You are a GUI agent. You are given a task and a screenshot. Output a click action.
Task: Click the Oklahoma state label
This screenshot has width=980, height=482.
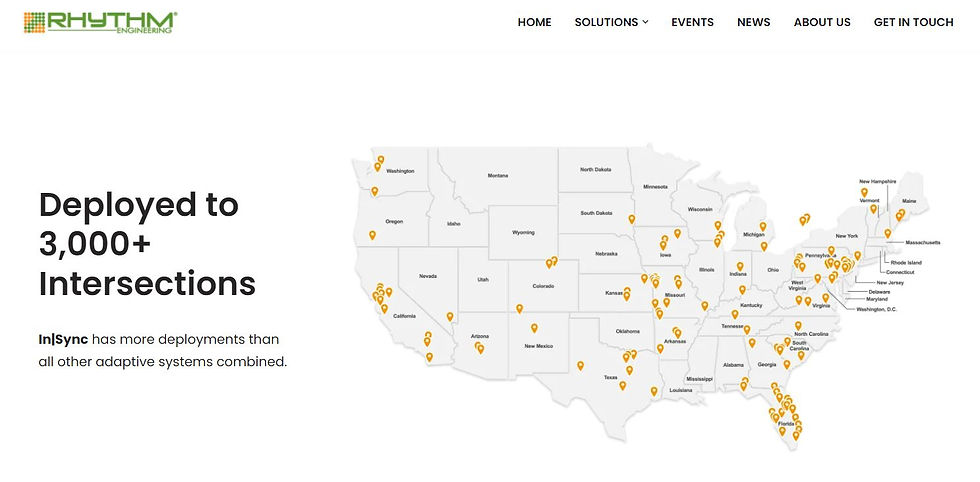[x=628, y=331]
